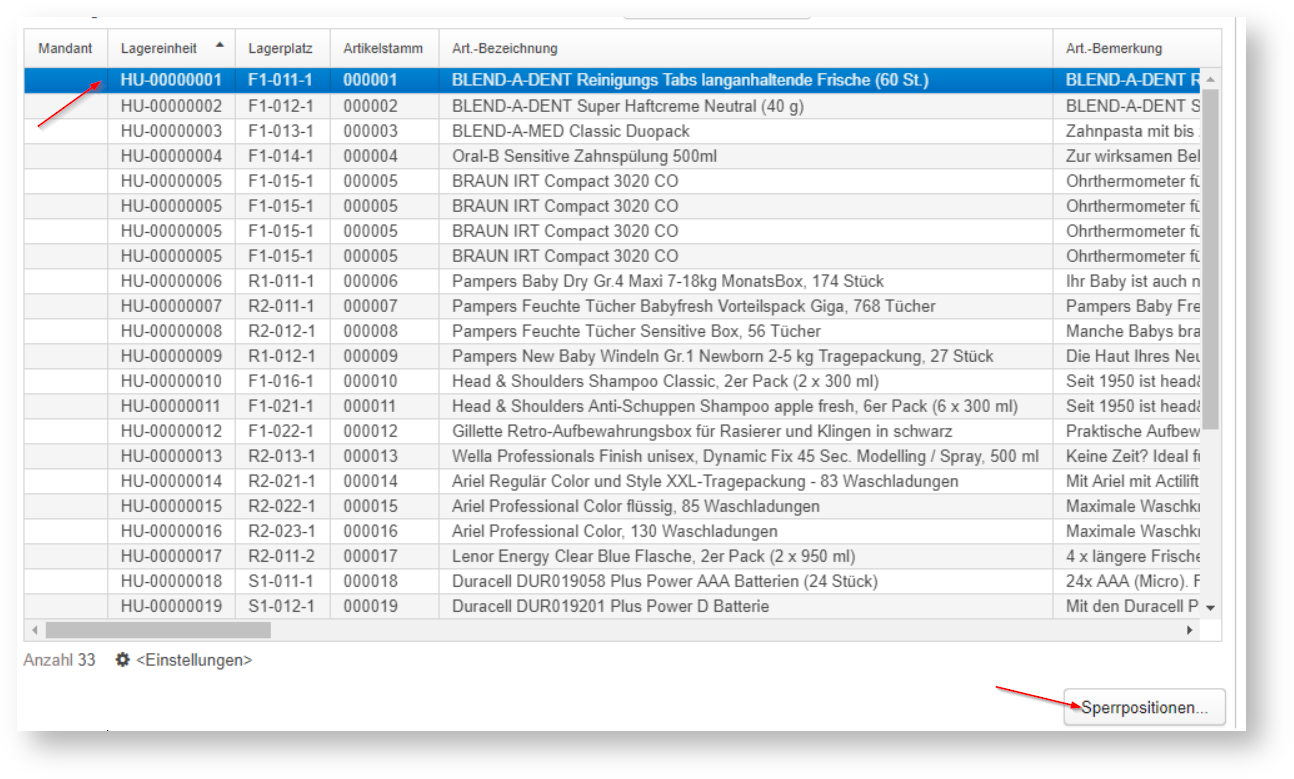Select row HU-00000003
The height and width of the screenshot is (779, 1294).
pyautogui.click(x=612, y=131)
